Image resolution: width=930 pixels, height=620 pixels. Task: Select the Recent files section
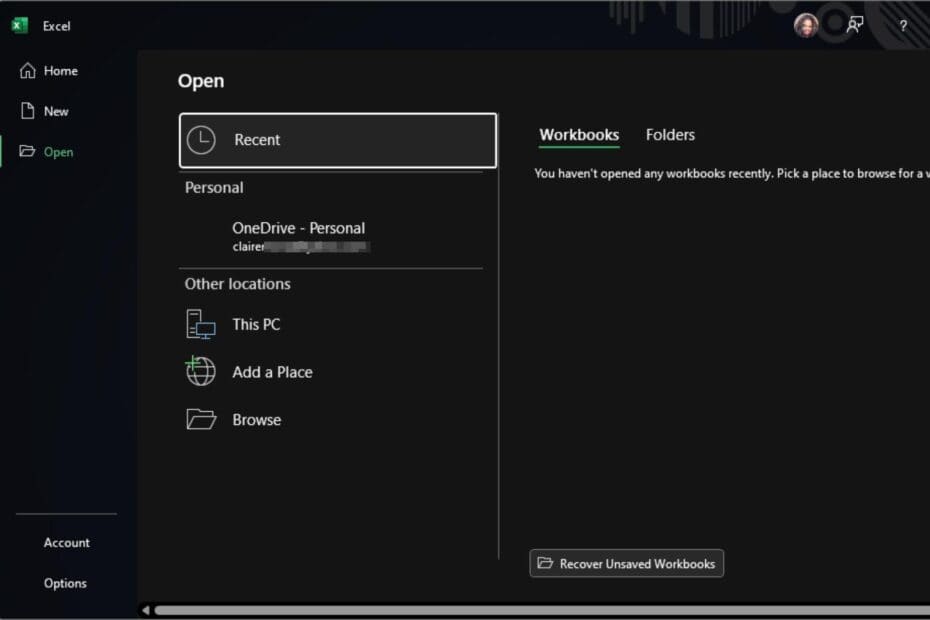pyautogui.click(x=258, y=140)
